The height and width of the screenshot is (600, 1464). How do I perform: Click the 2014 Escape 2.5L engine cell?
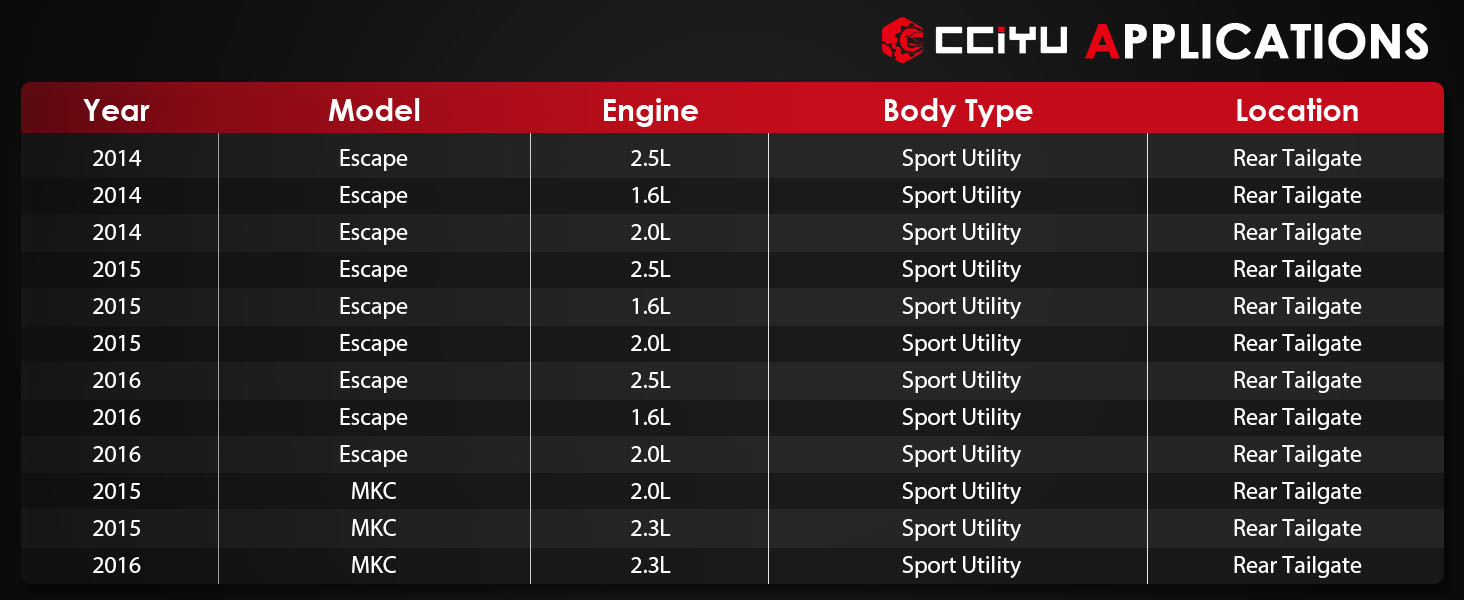pyautogui.click(x=650, y=158)
